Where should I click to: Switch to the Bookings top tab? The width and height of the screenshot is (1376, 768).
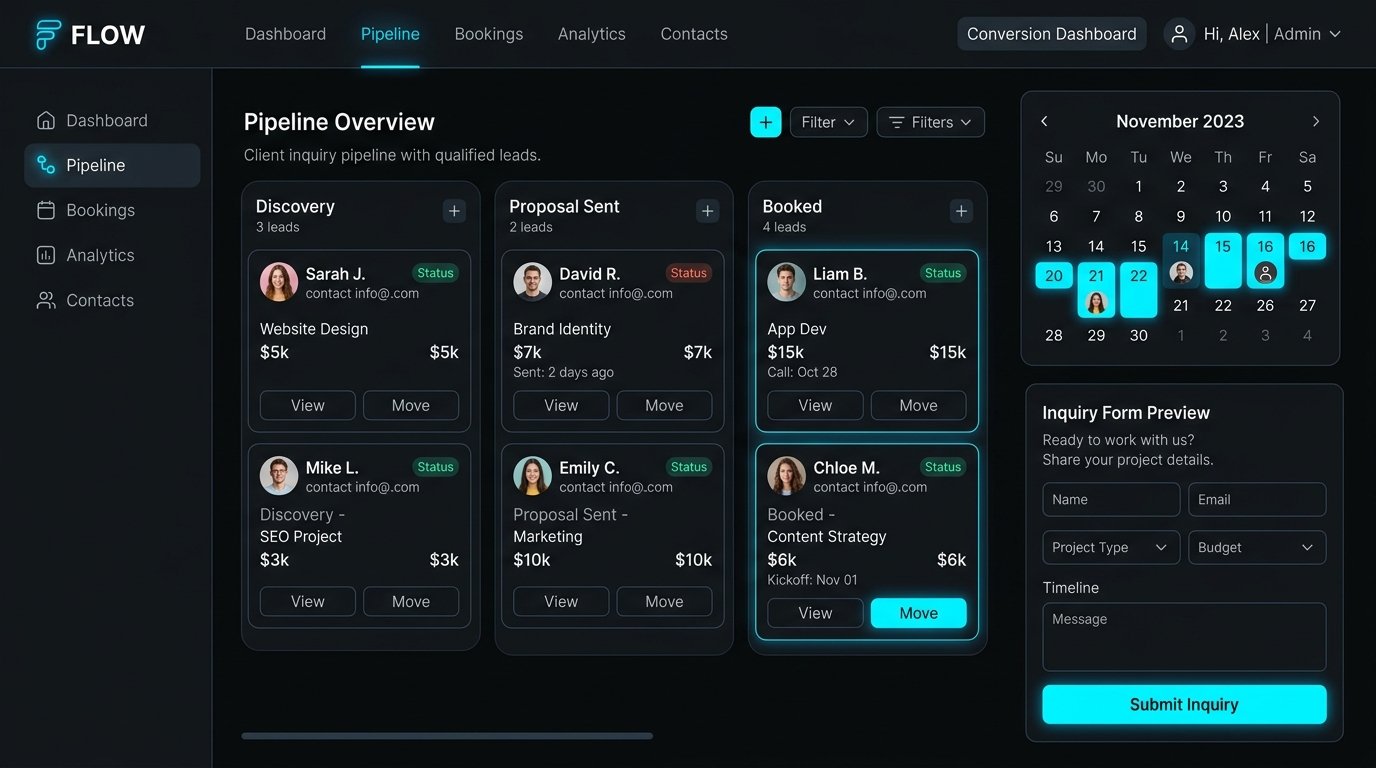point(489,34)
